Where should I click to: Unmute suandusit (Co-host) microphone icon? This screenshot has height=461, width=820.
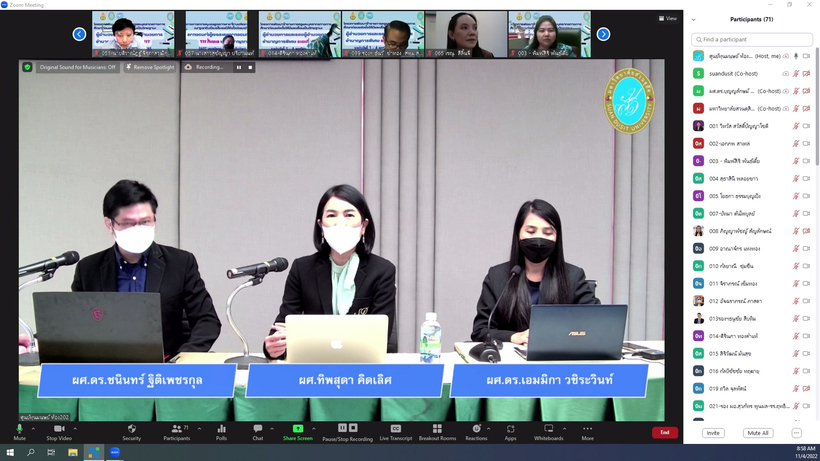796,74
